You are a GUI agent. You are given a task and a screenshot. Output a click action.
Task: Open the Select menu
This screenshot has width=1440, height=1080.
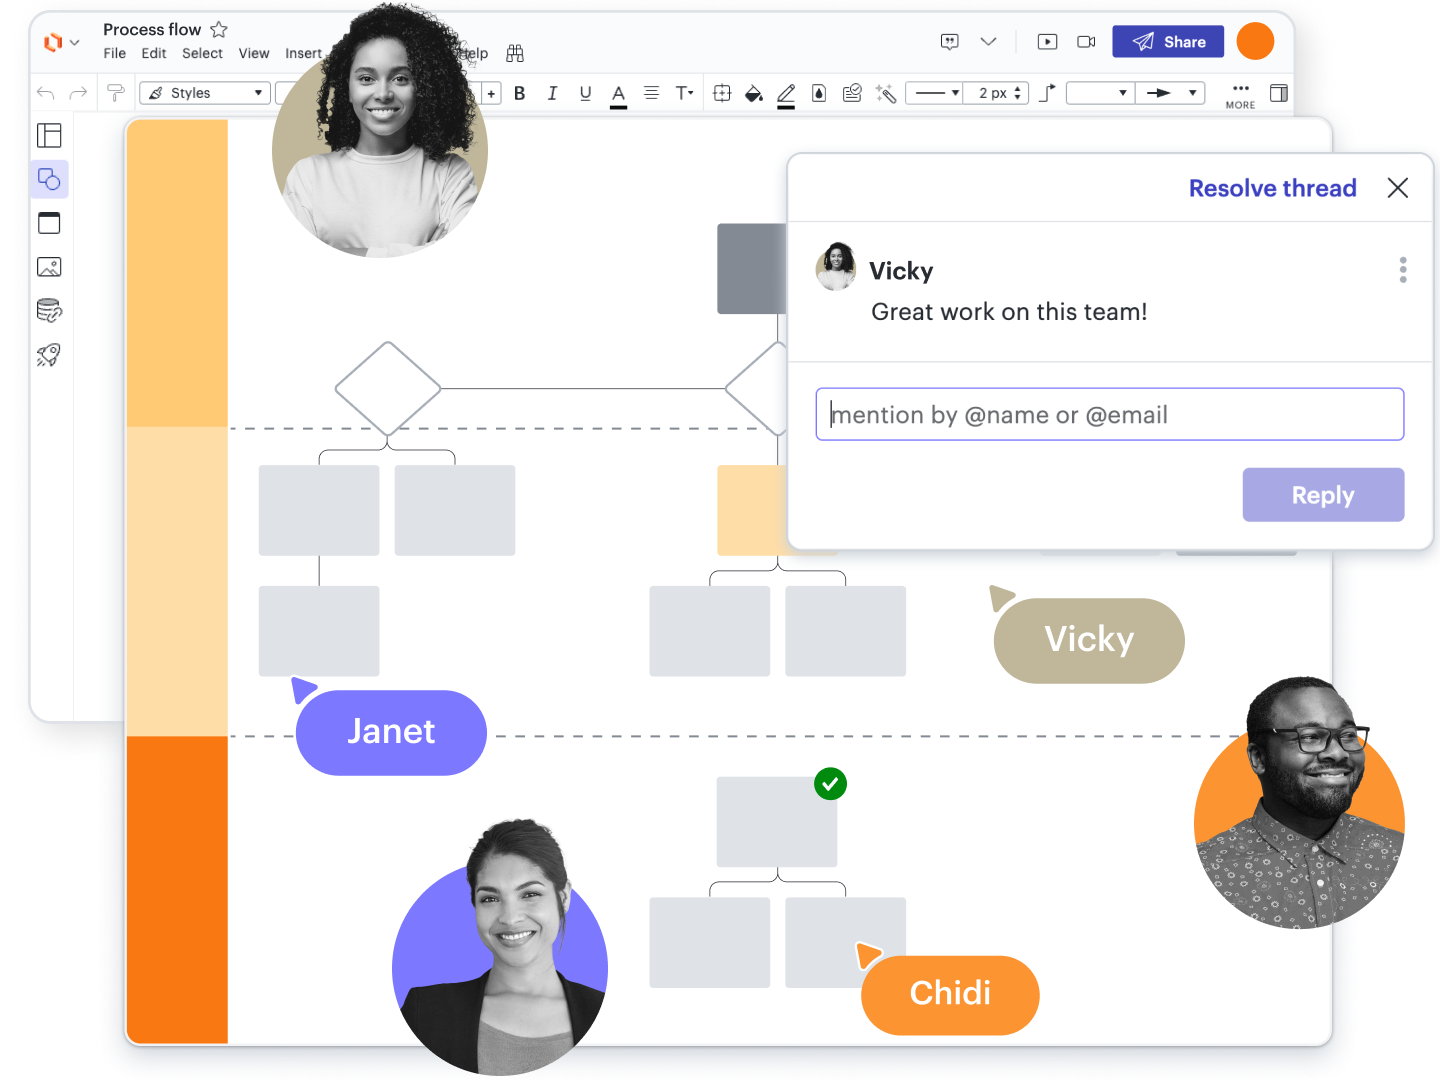click(202, 54)
